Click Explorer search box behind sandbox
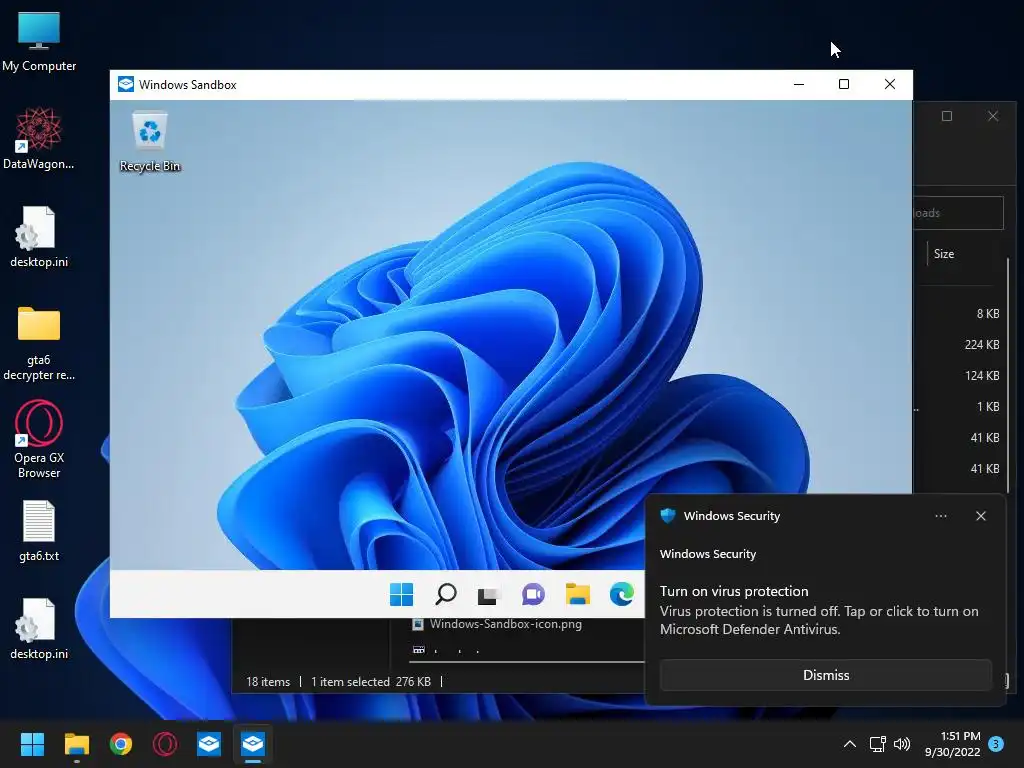The image size is (1024, 768). (x=957, y=213)
